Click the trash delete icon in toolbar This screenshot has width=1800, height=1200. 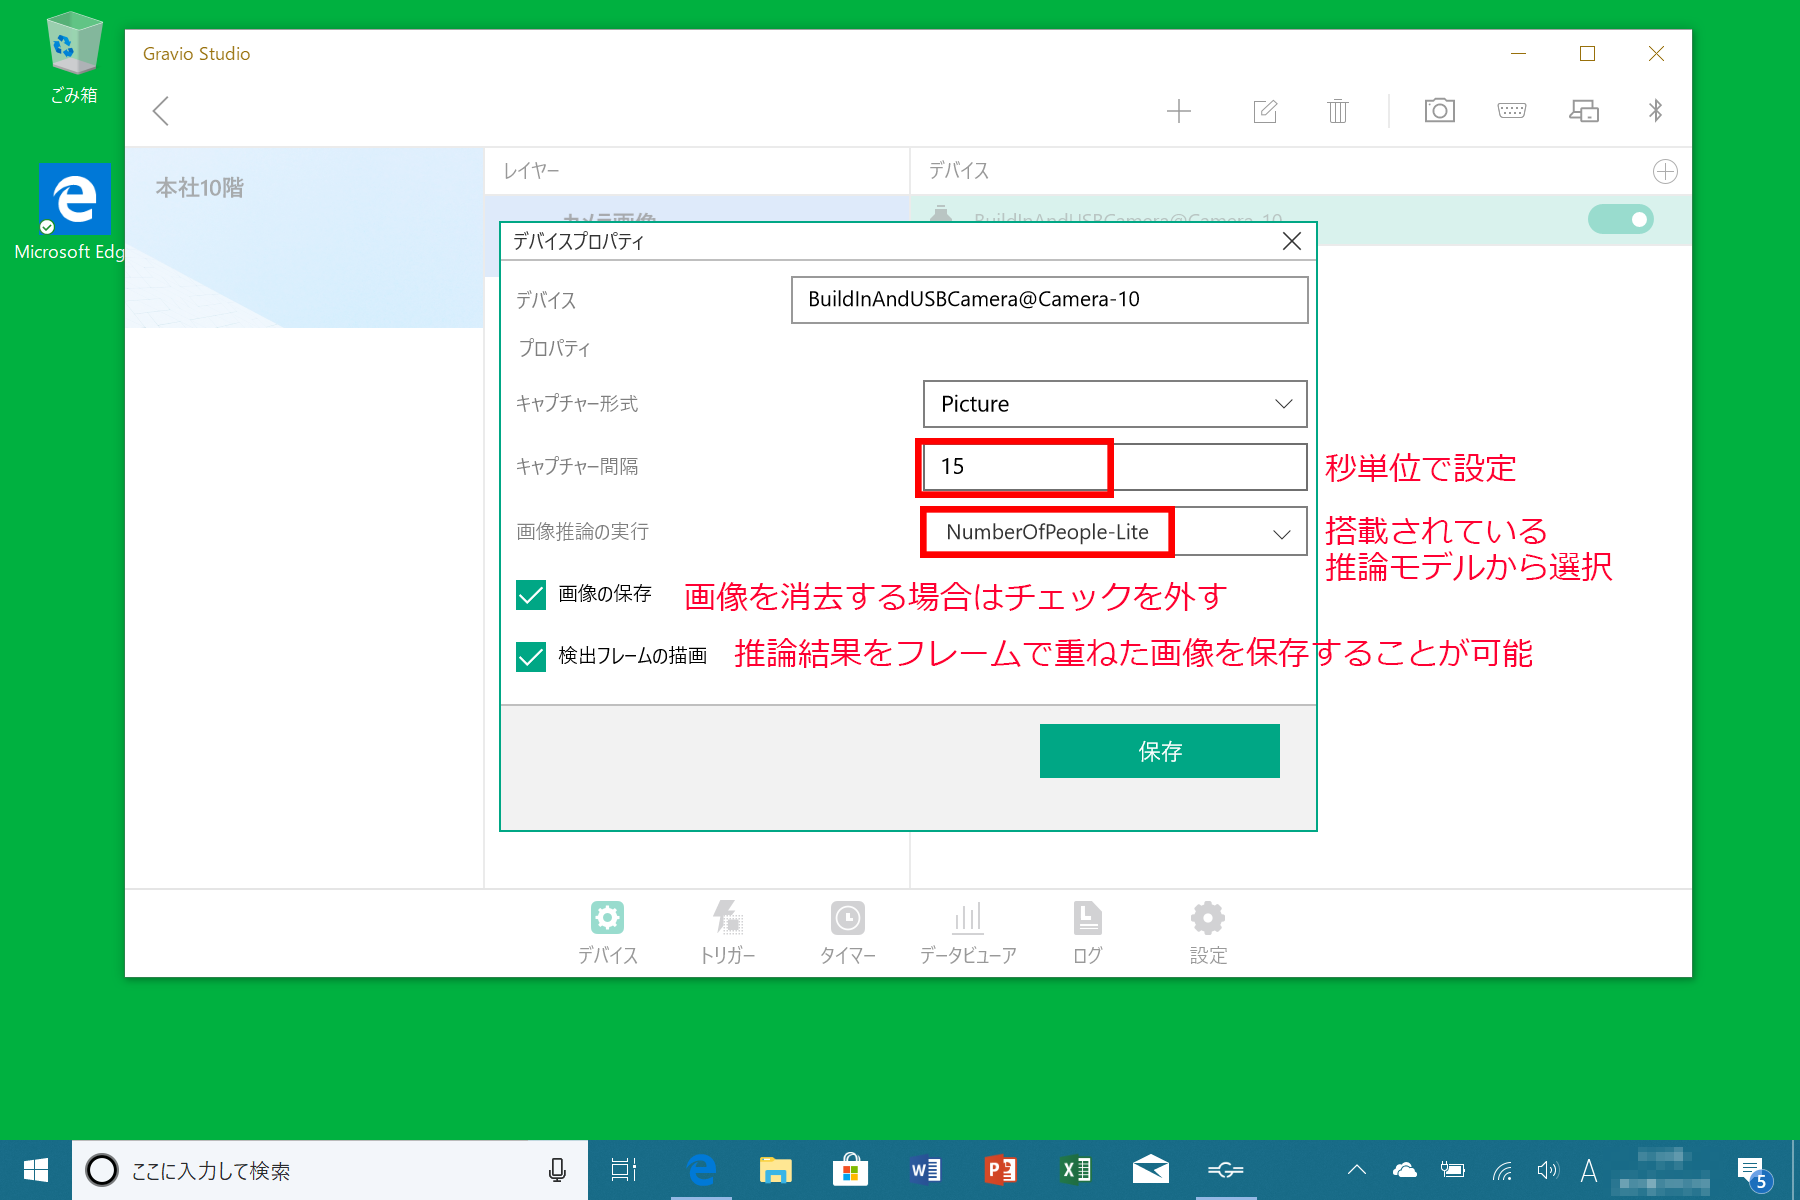point(1338,111)
